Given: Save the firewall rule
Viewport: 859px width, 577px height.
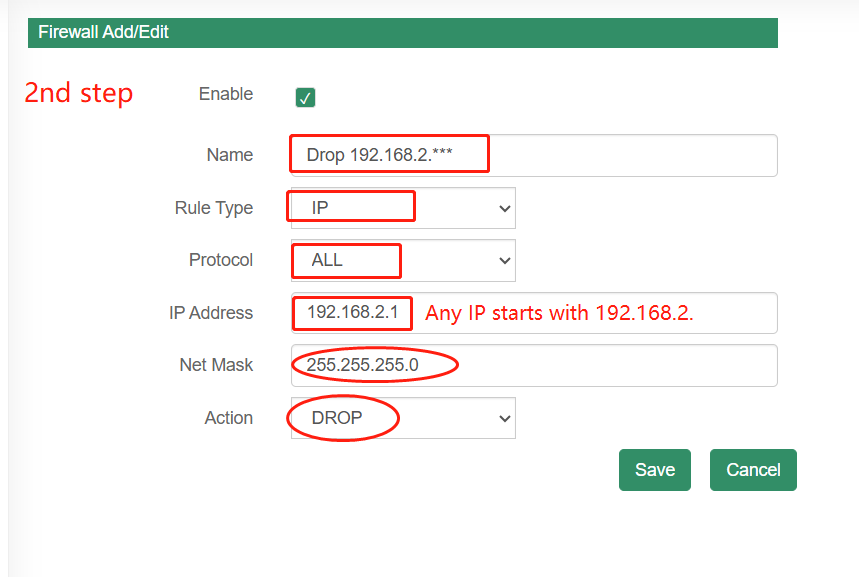Looking at the screenshot, I should (655, 470).
